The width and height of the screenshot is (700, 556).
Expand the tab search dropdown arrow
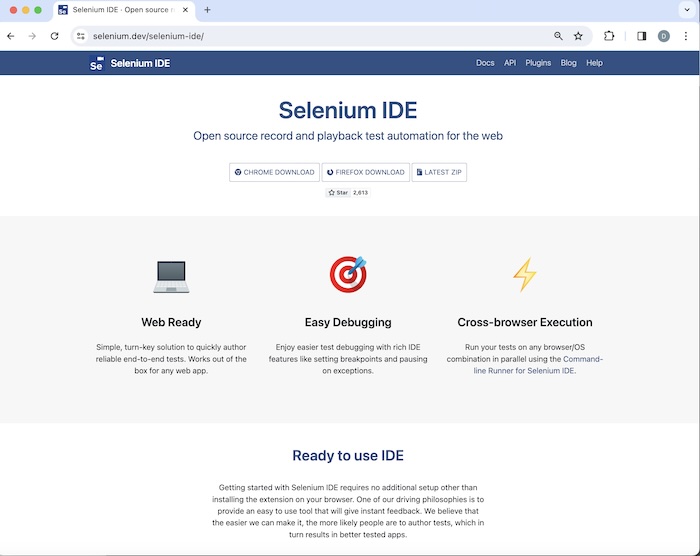[687, 10]
